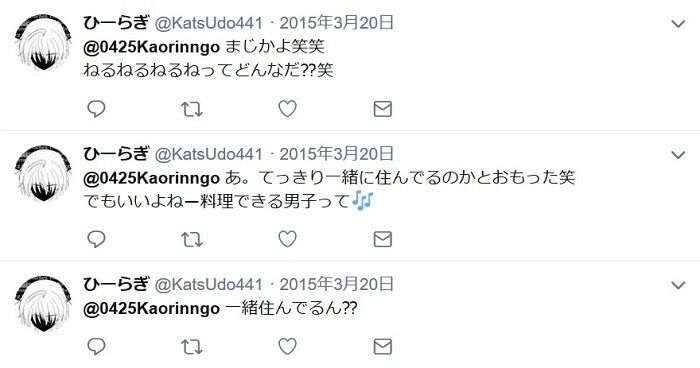Retweet the 料理できる男子 tweet

click(192, 239)
